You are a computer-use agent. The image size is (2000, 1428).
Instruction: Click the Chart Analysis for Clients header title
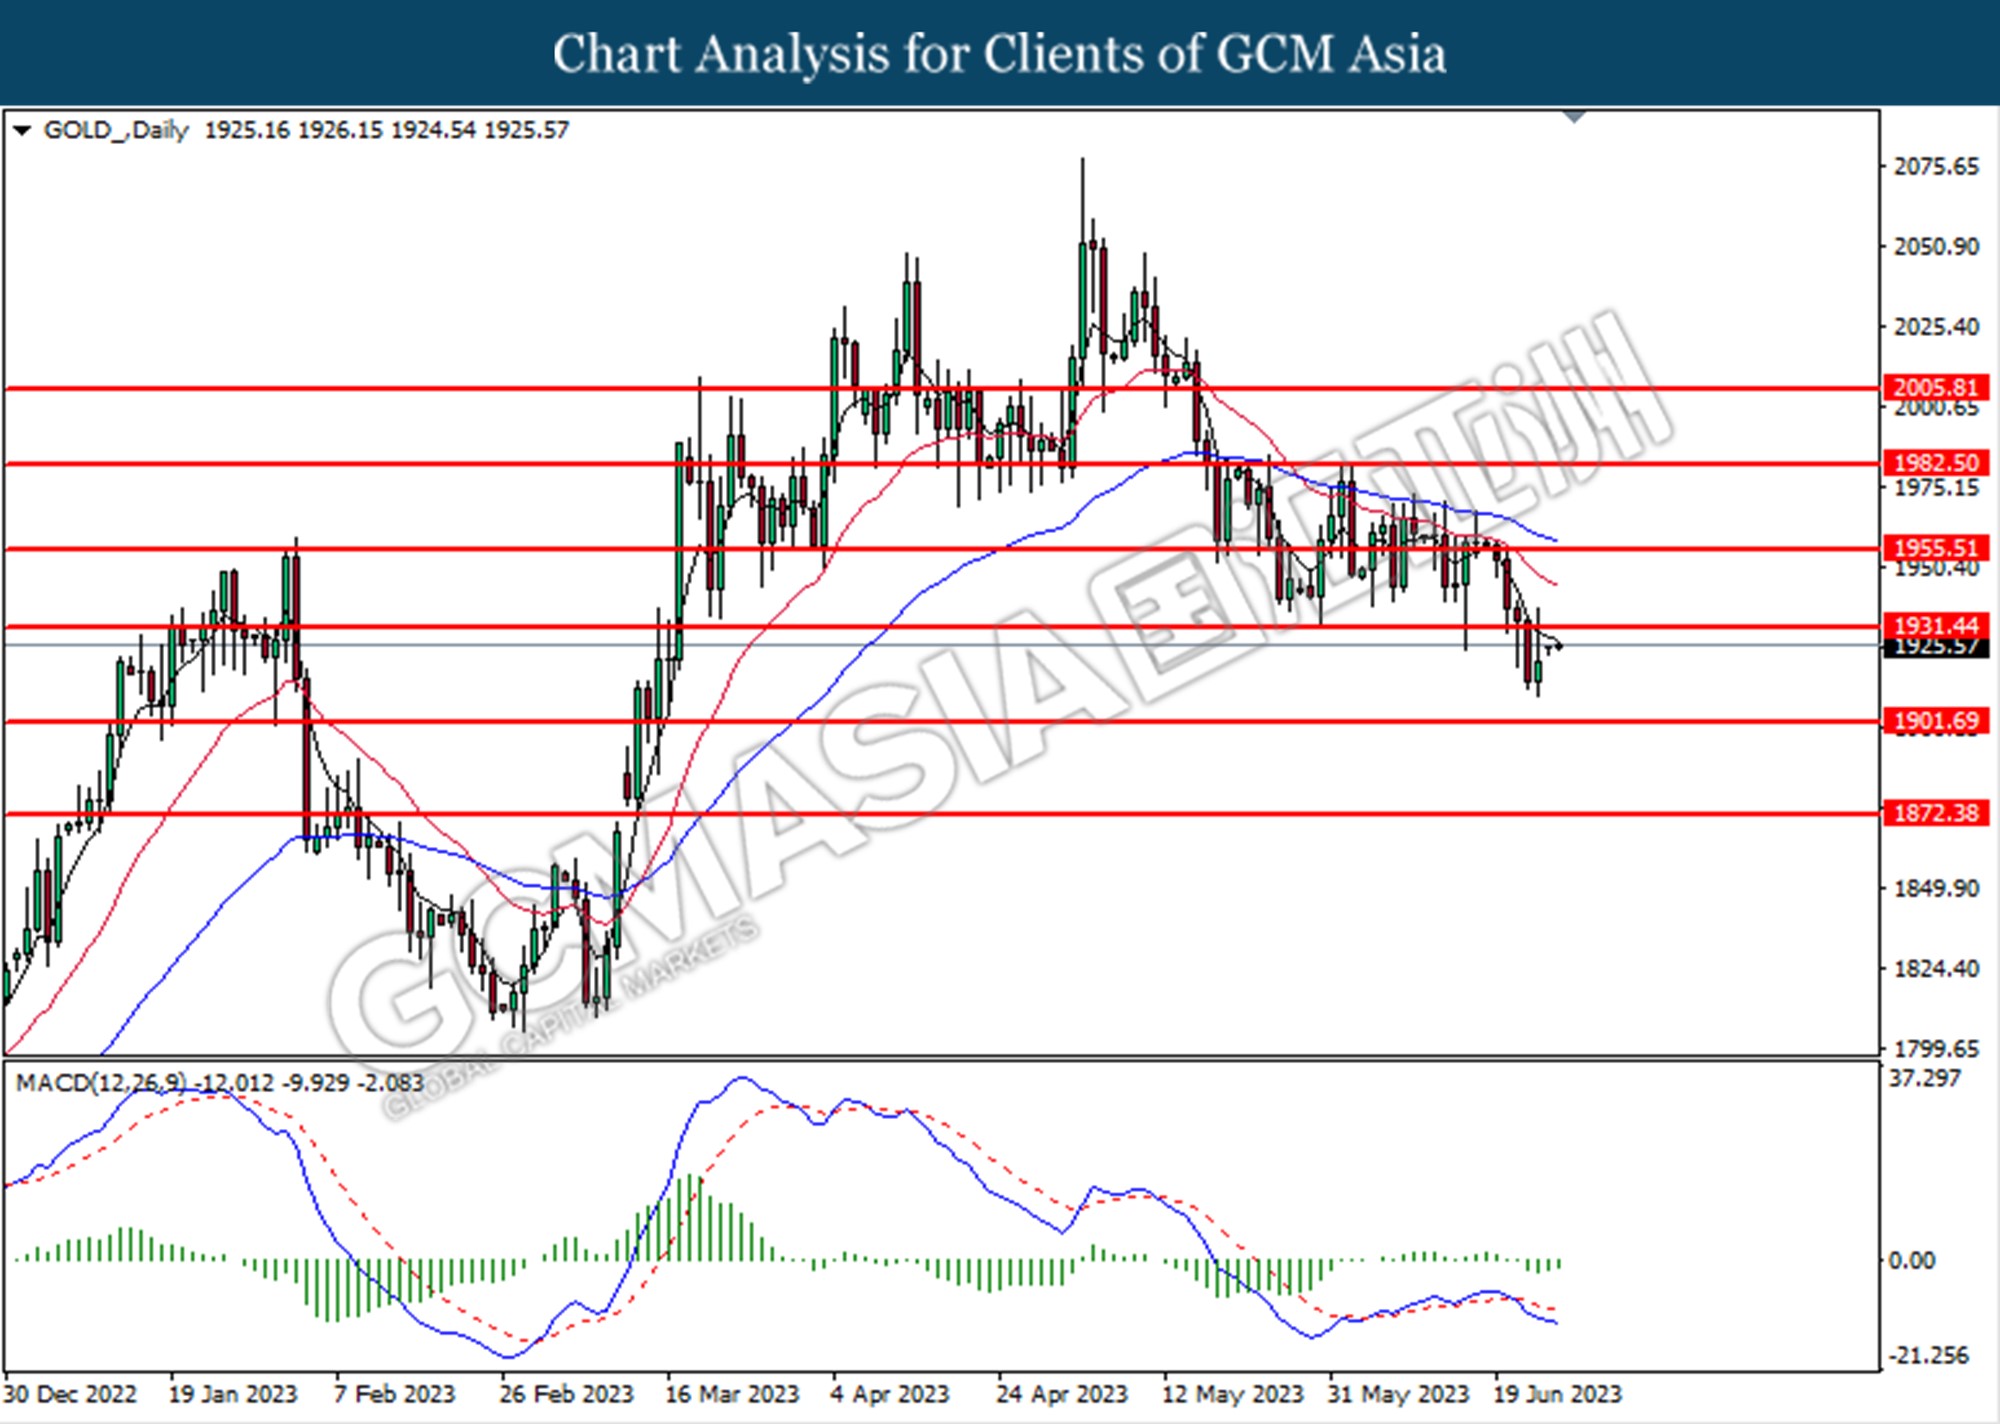(x=1000, y=54)
